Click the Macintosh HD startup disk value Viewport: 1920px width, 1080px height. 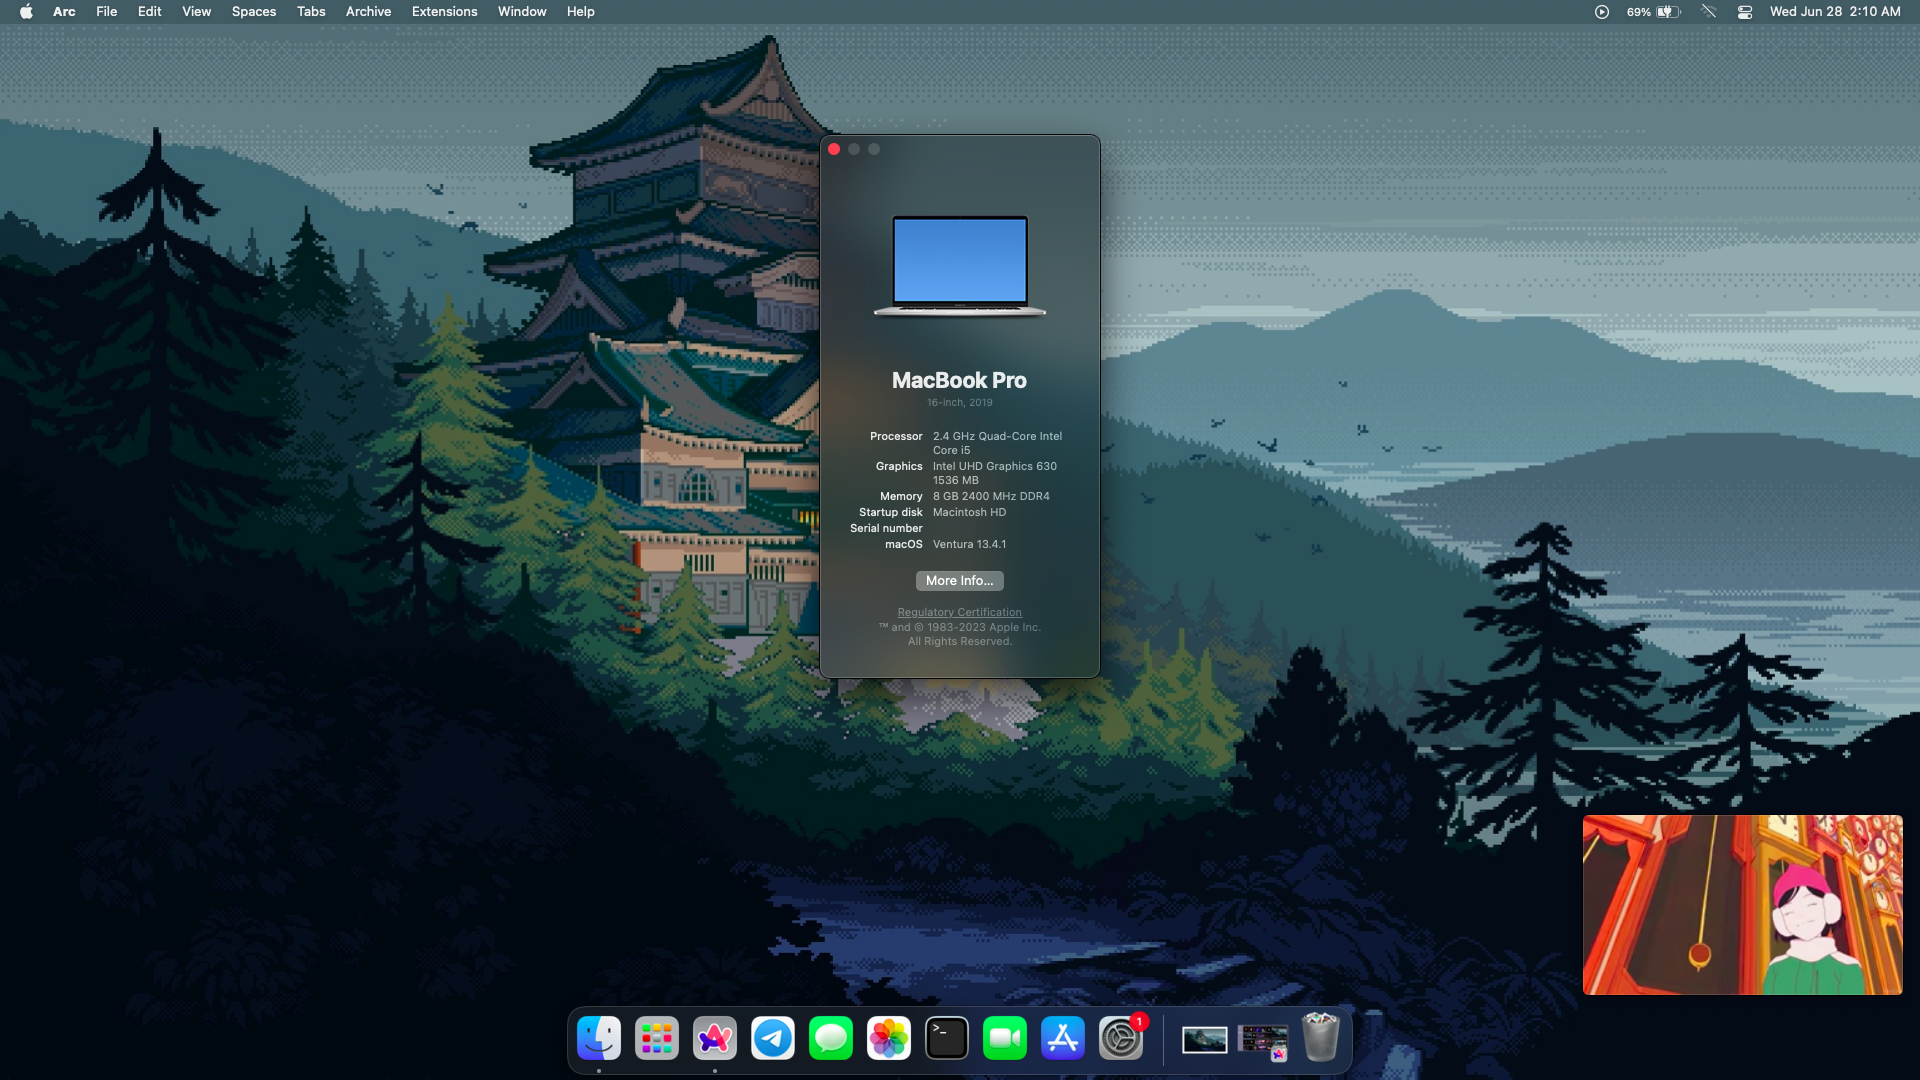coord(970,513)
